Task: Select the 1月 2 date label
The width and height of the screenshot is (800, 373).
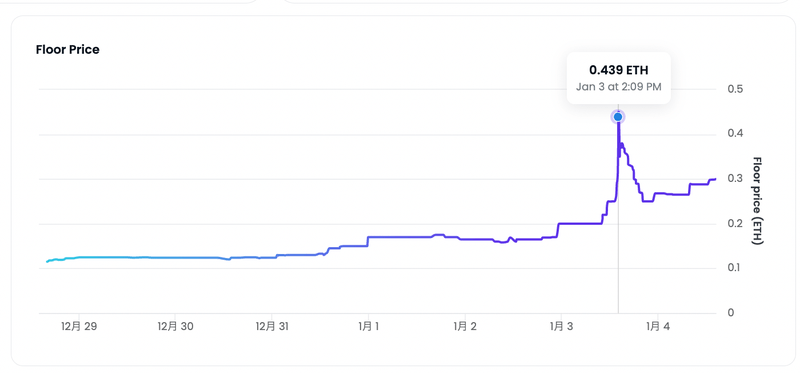Action: point(465,327)
